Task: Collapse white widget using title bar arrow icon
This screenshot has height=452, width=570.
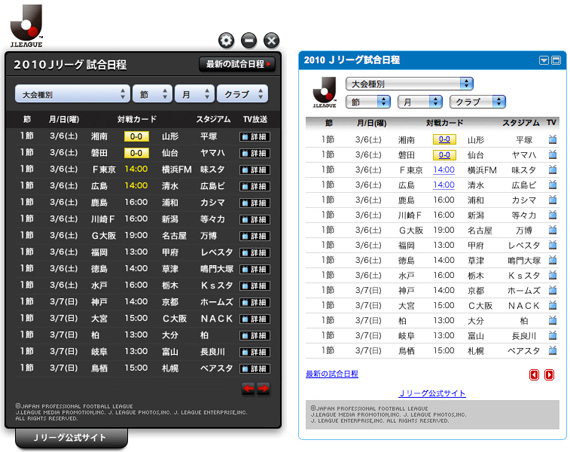Action: 543,60
